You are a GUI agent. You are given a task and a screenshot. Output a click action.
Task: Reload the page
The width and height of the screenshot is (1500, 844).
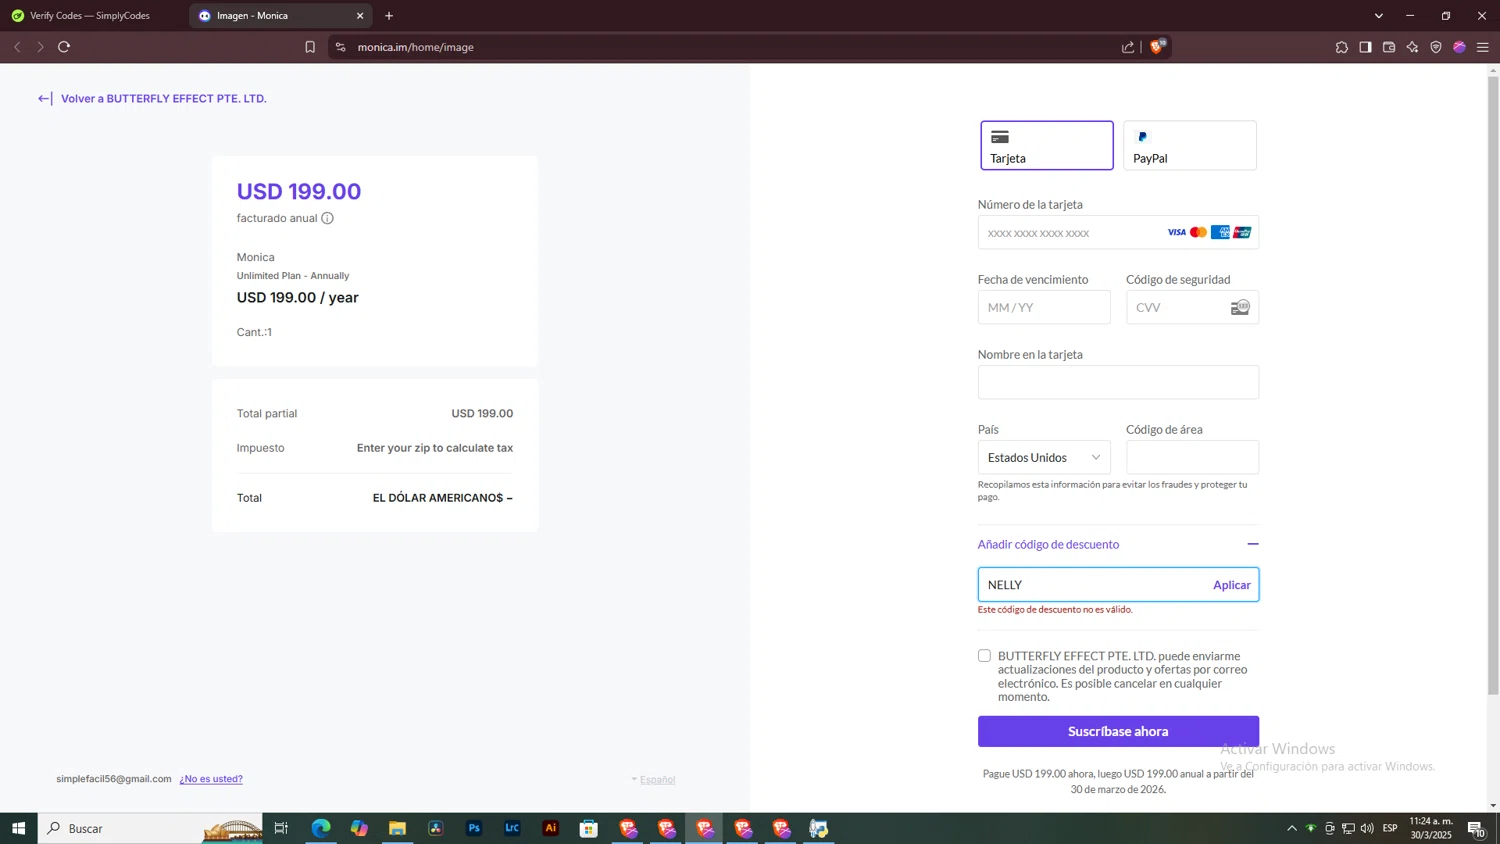[x=64, y=47]
